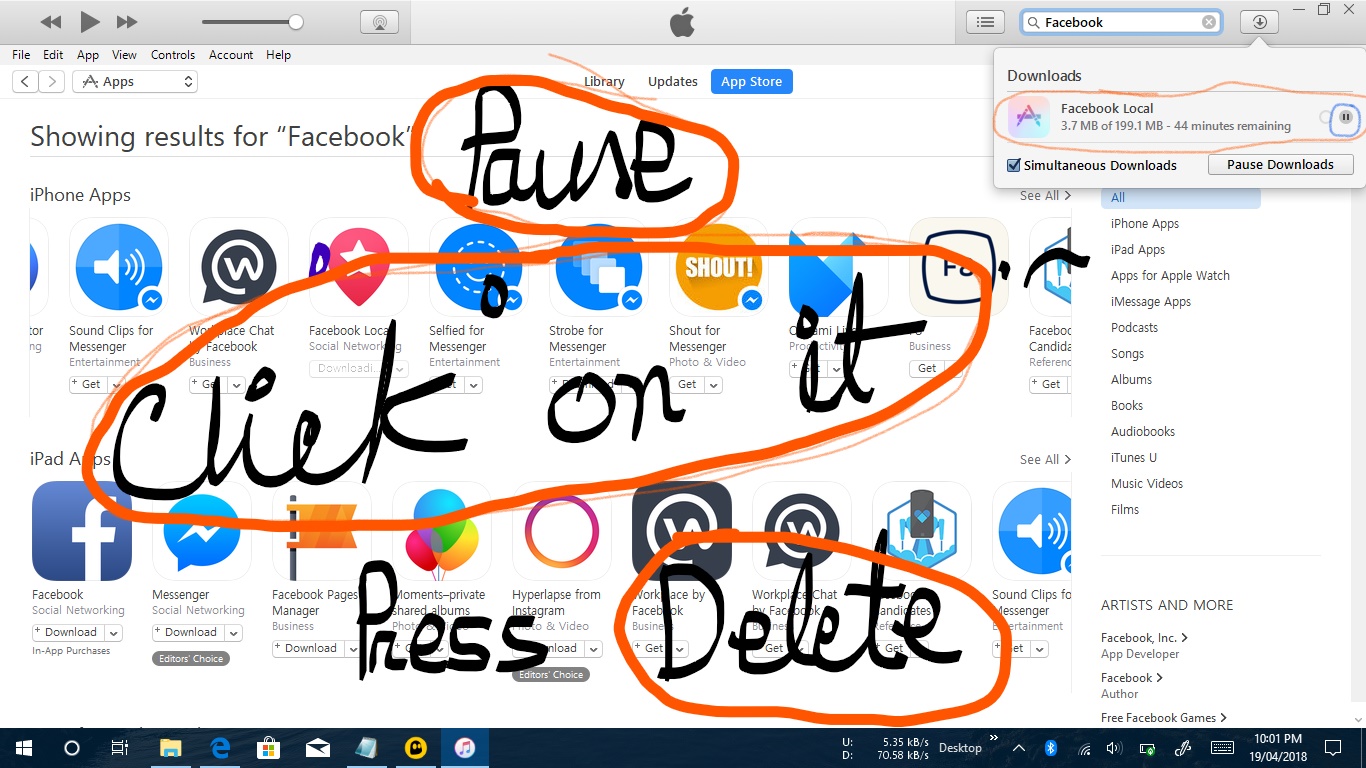Image resolution: width=1366 pixels, height=768 pixels.
Task: Open Microsoft Edge from taskbar
Action: (x=220, y=747)
